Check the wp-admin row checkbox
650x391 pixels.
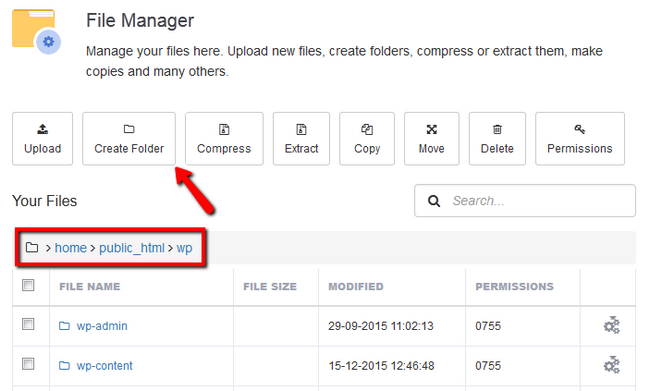pyautogui.click(x=28, y=324)
